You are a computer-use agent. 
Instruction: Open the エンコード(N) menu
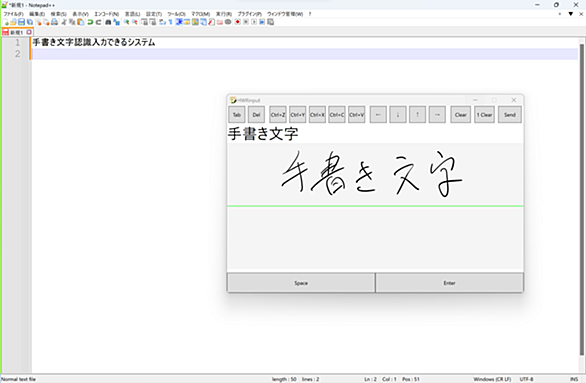107,14
